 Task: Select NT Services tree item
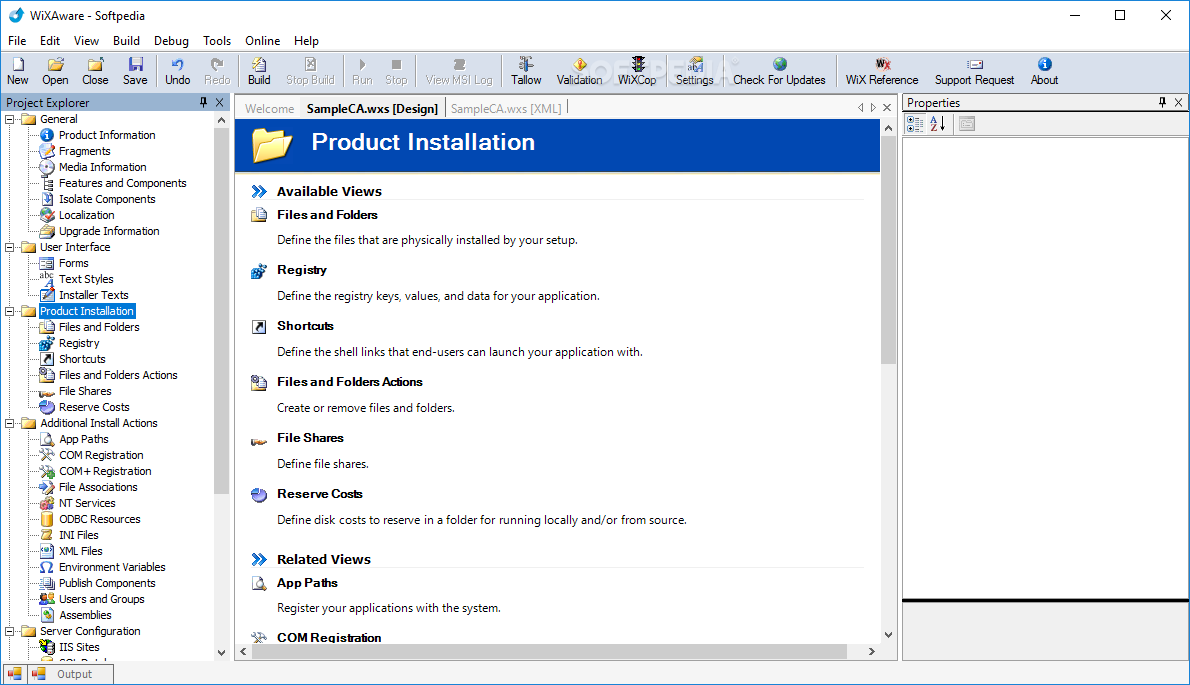pos(87,503)
